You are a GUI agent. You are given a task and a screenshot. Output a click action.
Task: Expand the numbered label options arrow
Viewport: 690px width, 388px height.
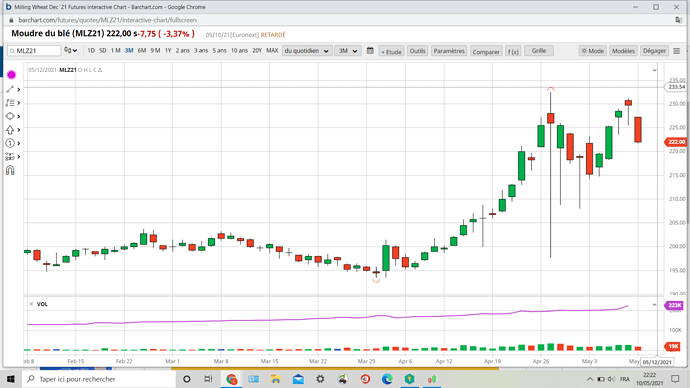(x=19, y=143)
